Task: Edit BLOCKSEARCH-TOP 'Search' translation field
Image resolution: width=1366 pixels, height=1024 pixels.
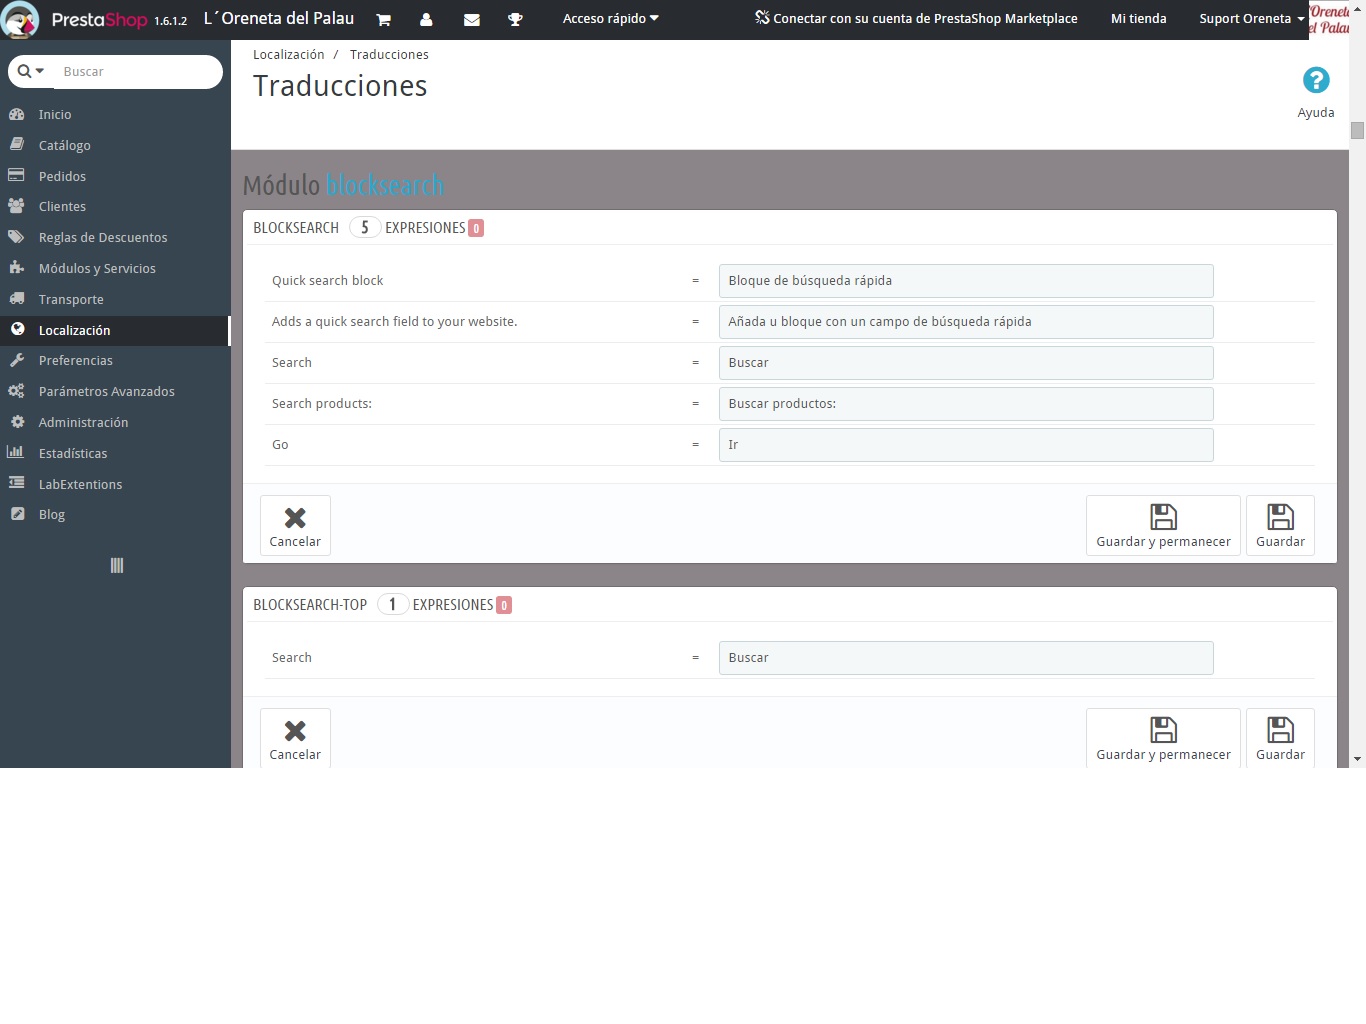Action: coord(966,658)
